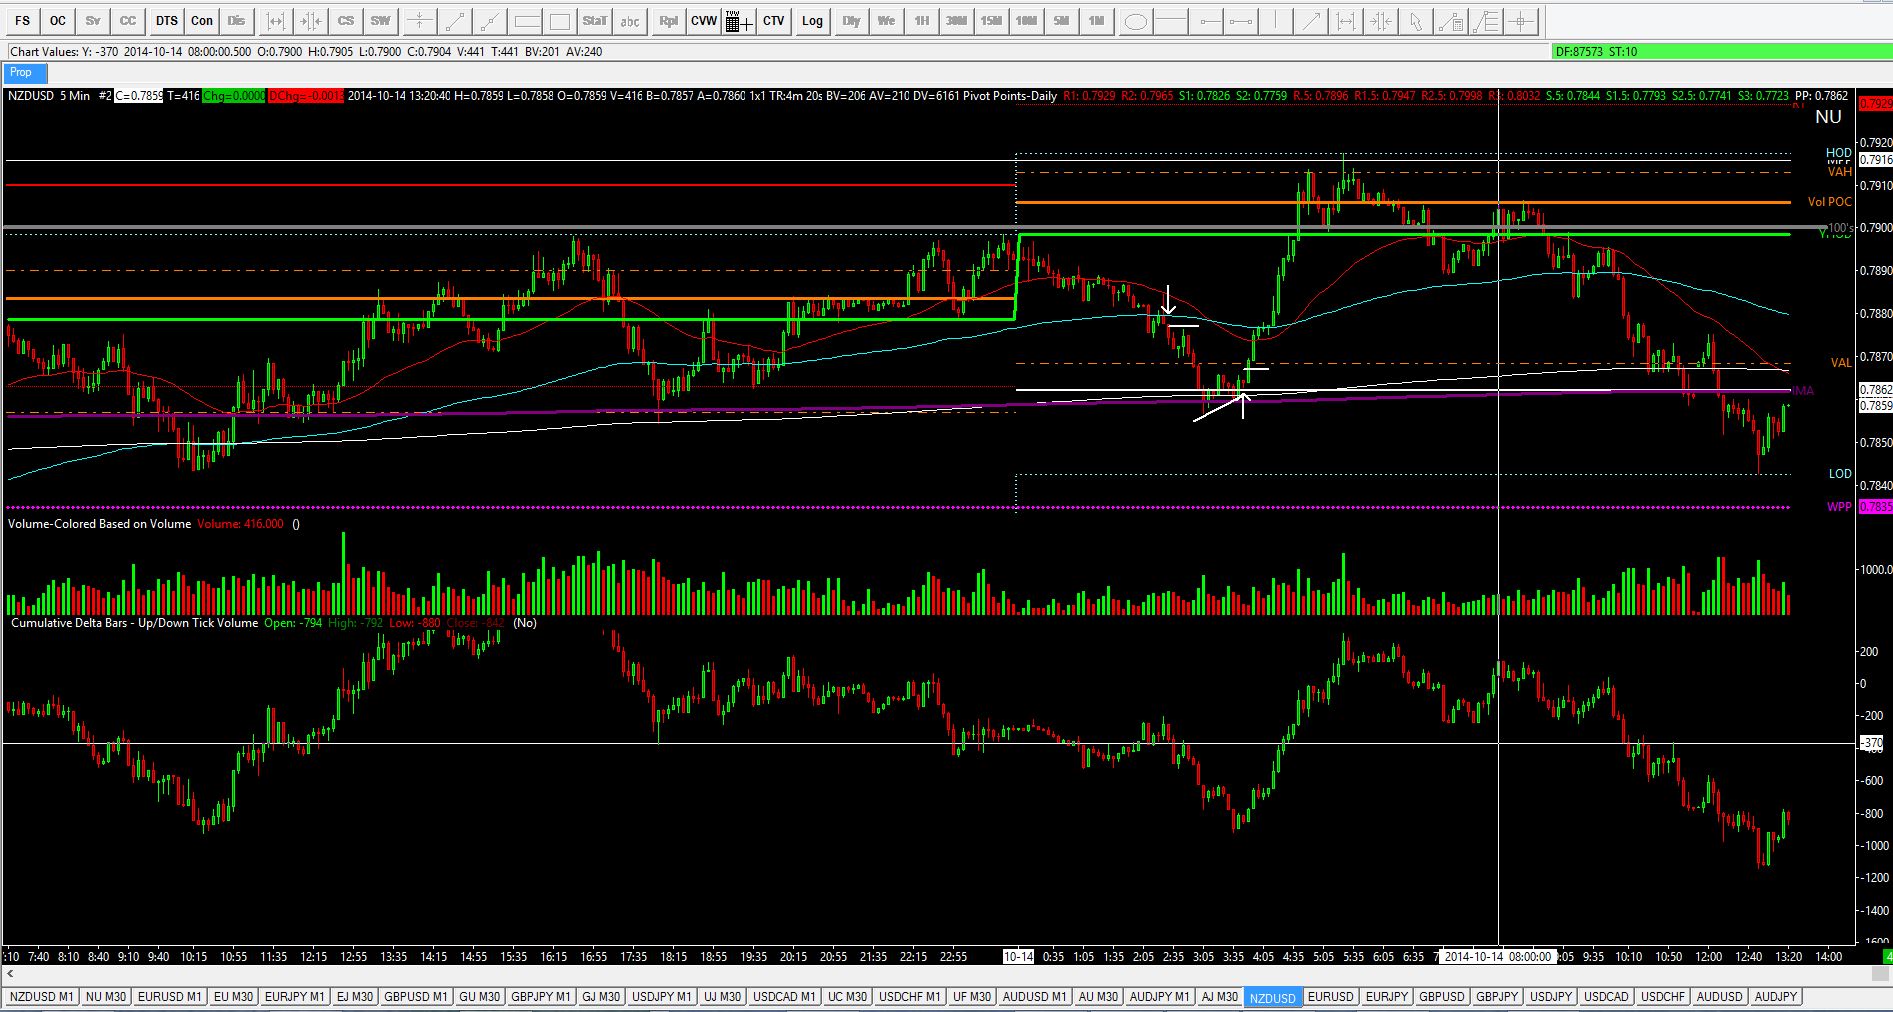This screenshot has width=1893, height=1012.
Task: Set the chart period to 10M
Action: (1026, 21)
